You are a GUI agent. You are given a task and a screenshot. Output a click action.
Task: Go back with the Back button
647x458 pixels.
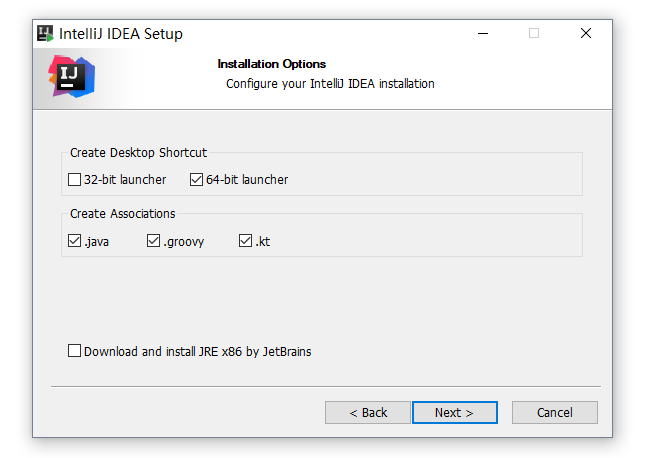click(x=368, y=412)
